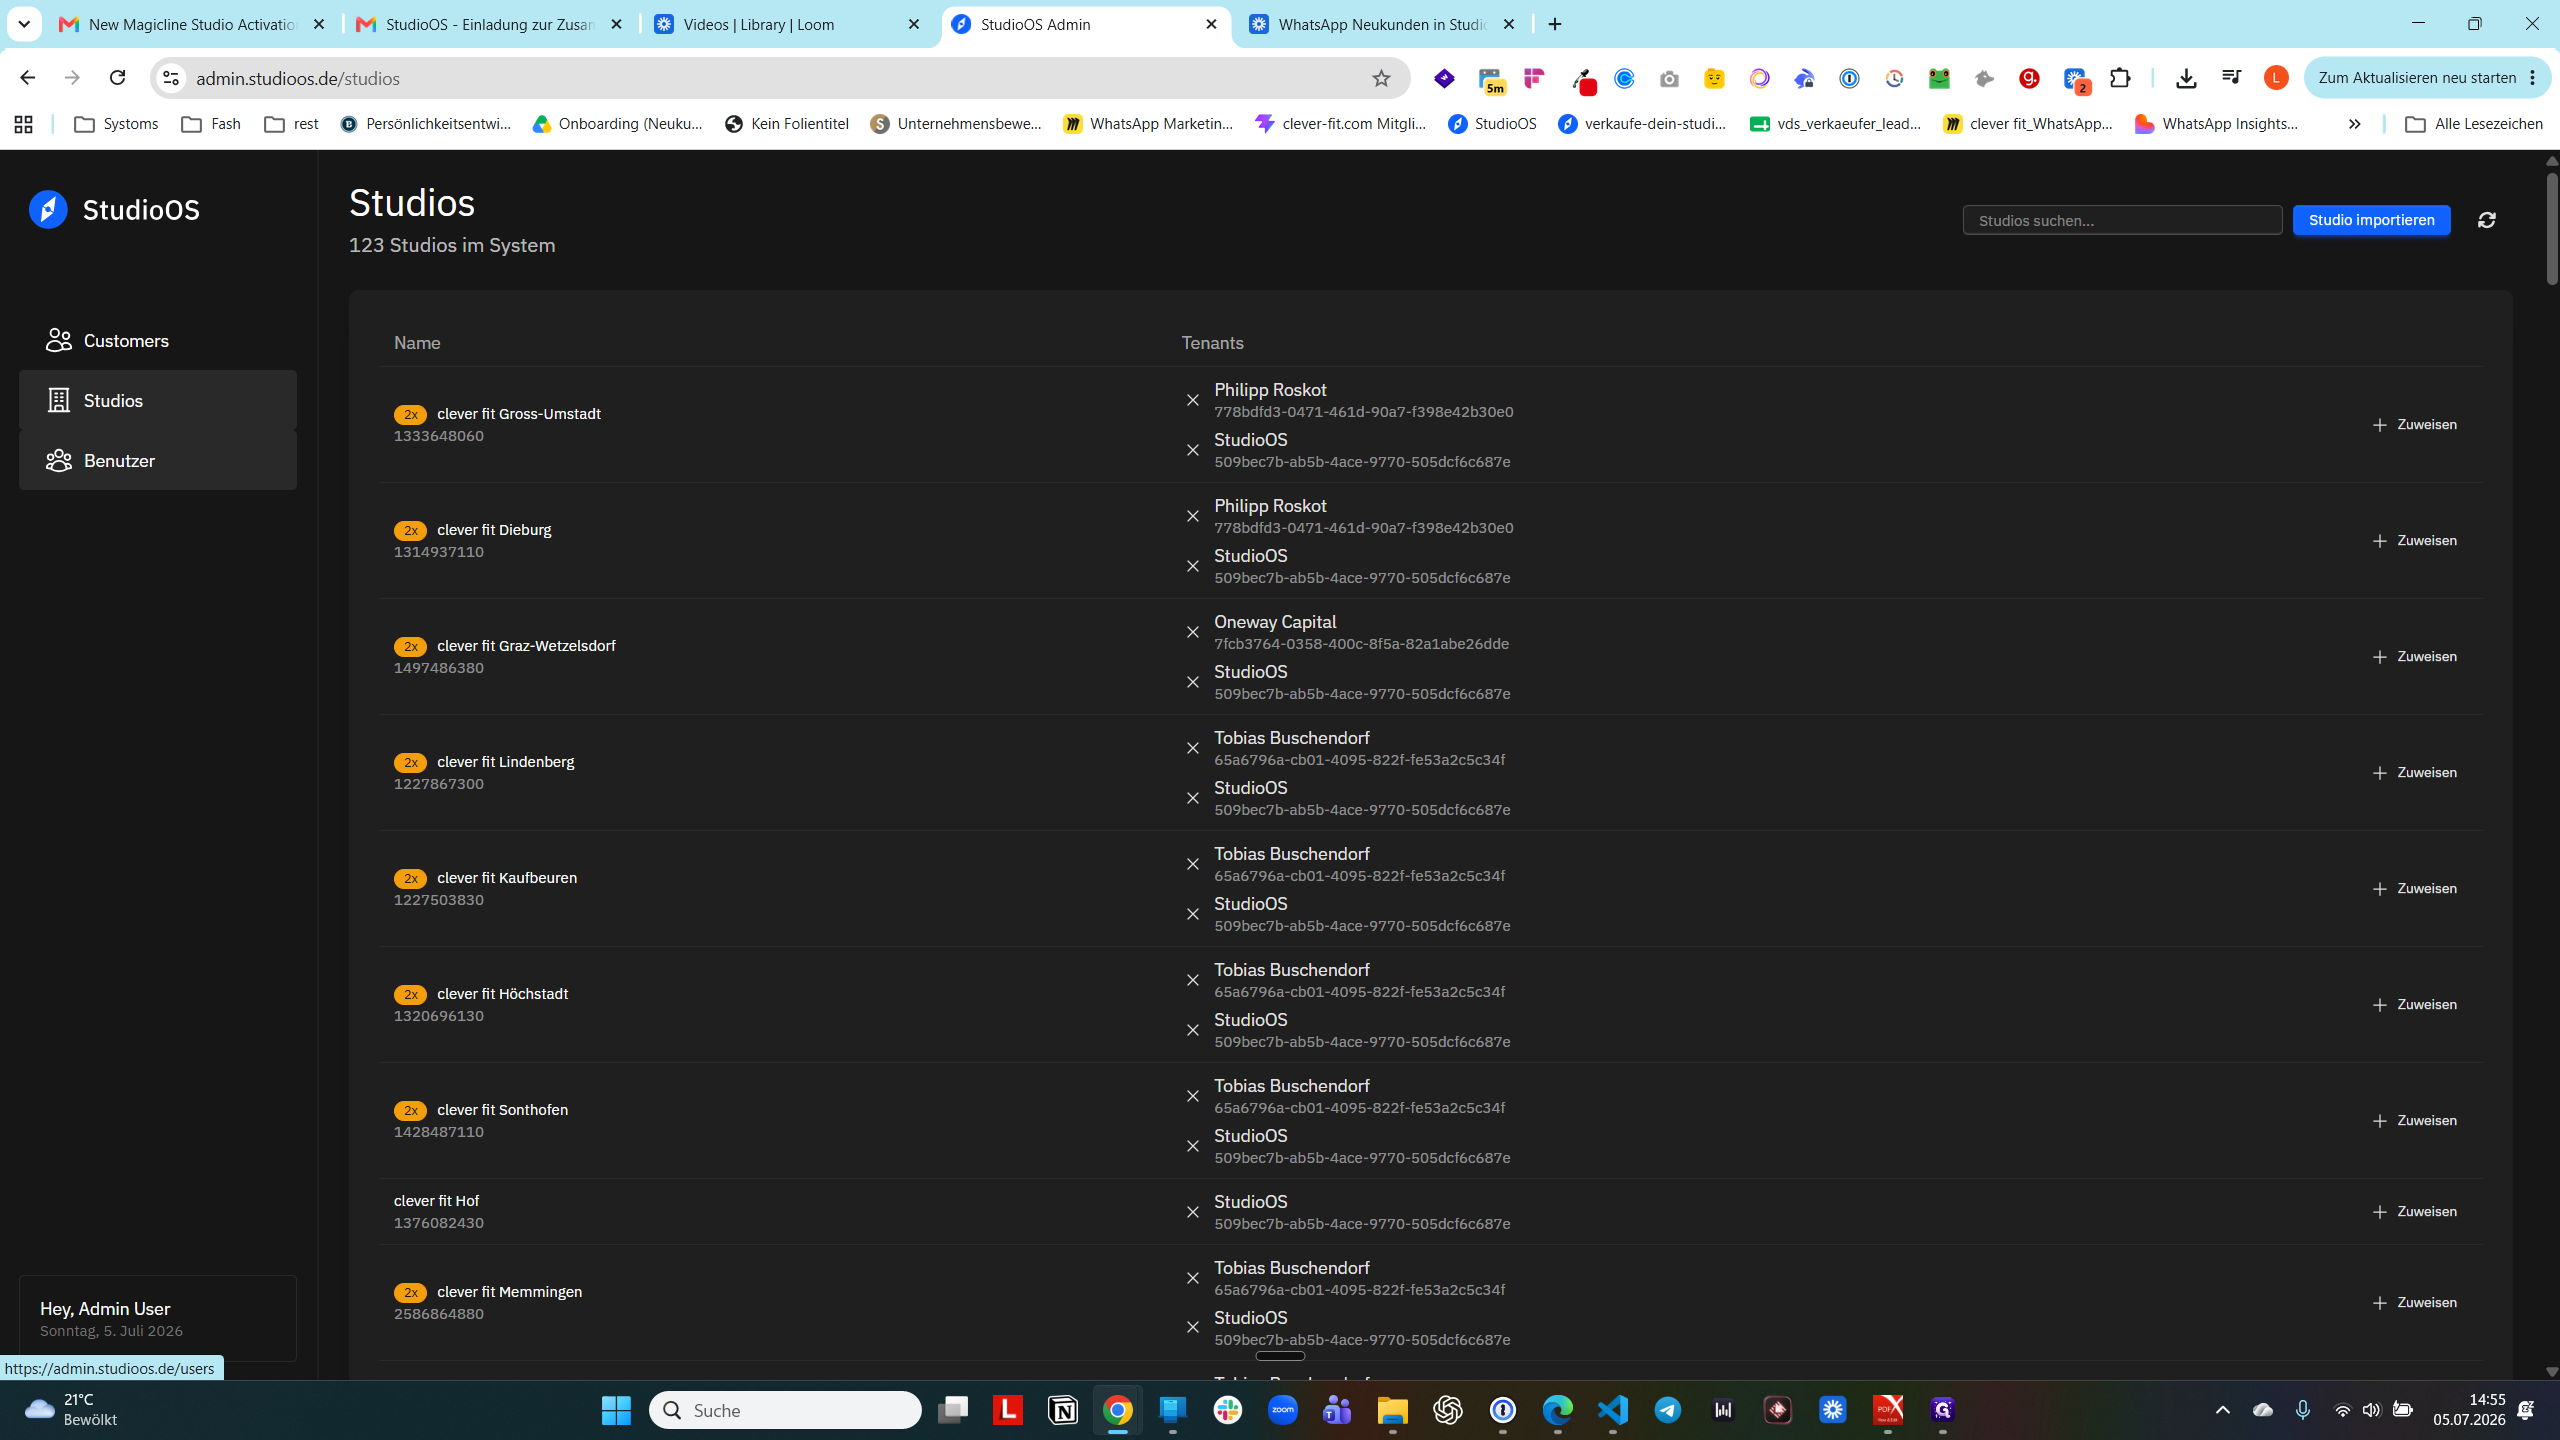
Task: Open the tab search dropdown arrow
Action: (x=24, y=24)
